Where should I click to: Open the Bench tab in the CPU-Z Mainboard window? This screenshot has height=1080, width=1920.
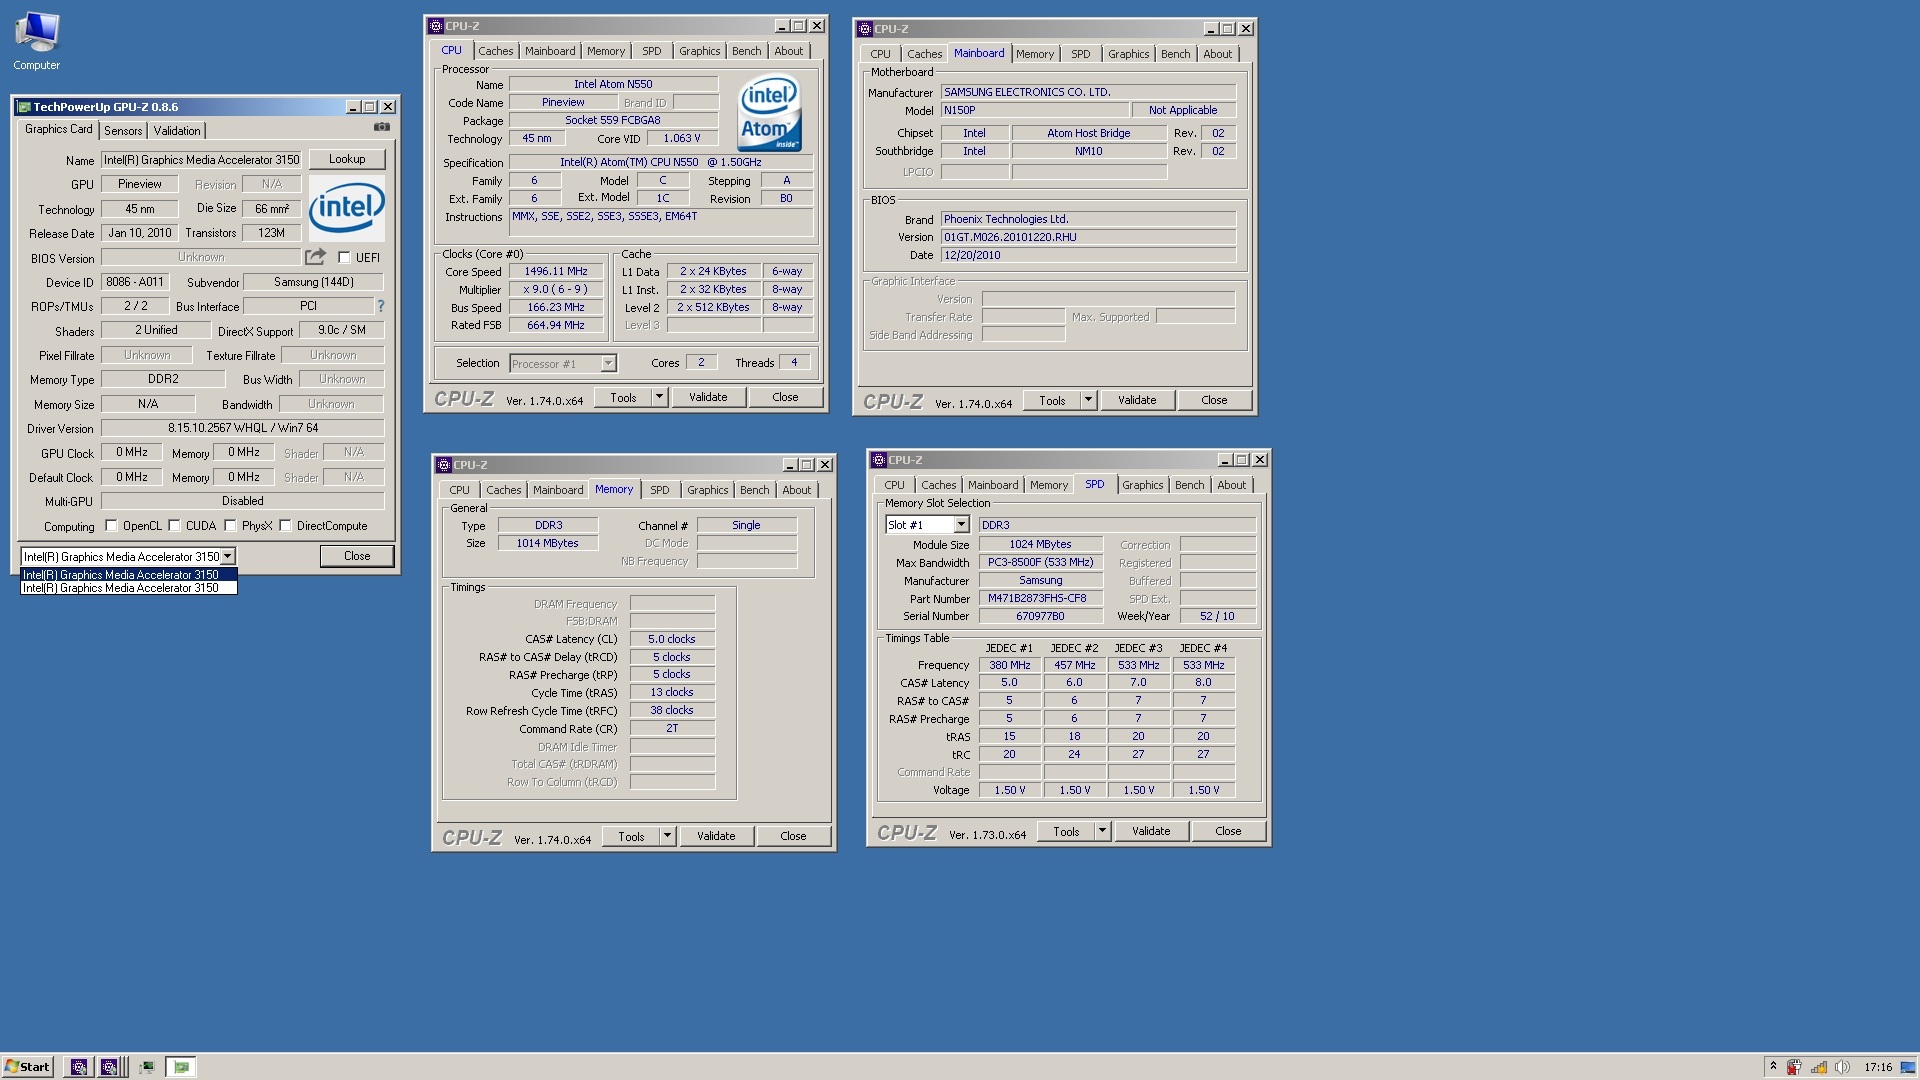pos(1176,54)
